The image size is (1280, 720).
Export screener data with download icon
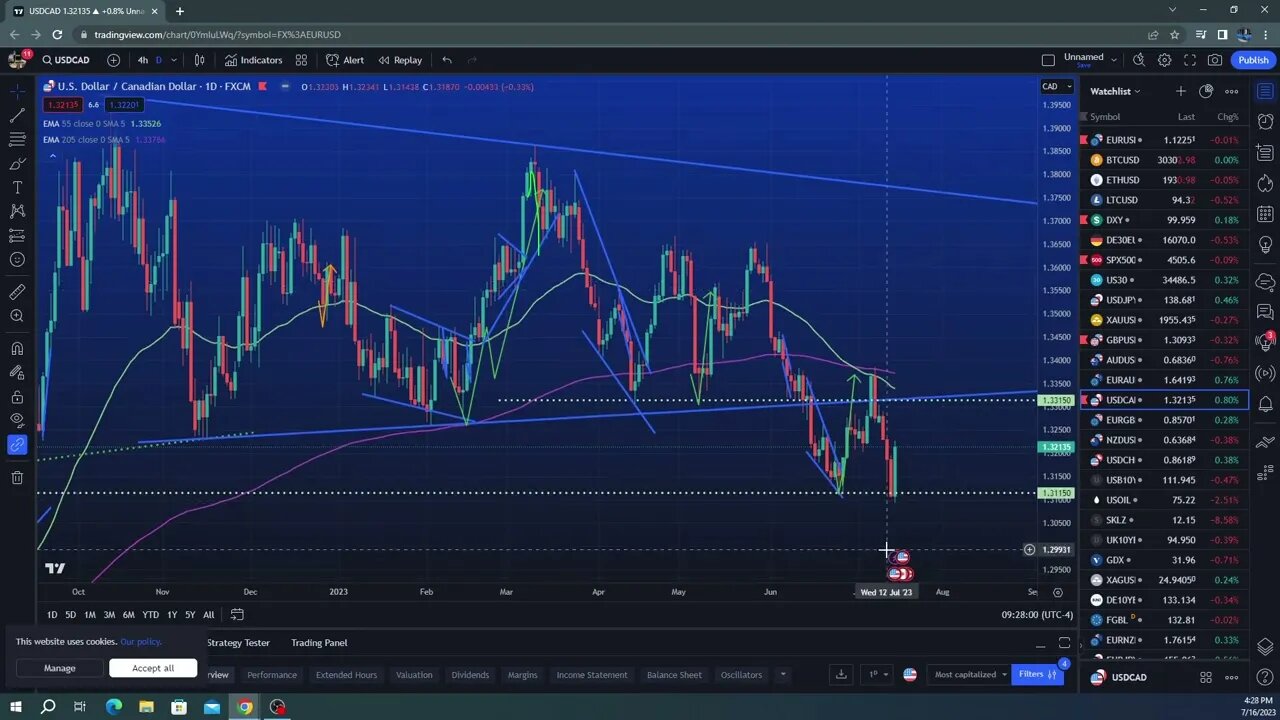click(x=842, y=675)
